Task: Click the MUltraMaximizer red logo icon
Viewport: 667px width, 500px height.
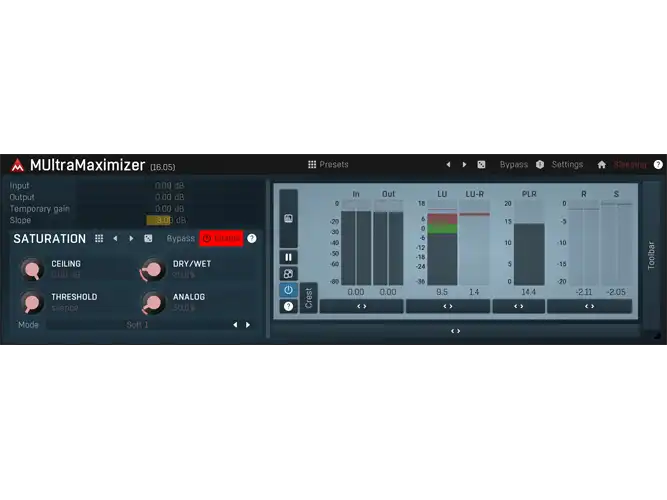Action: pos(17,165)
